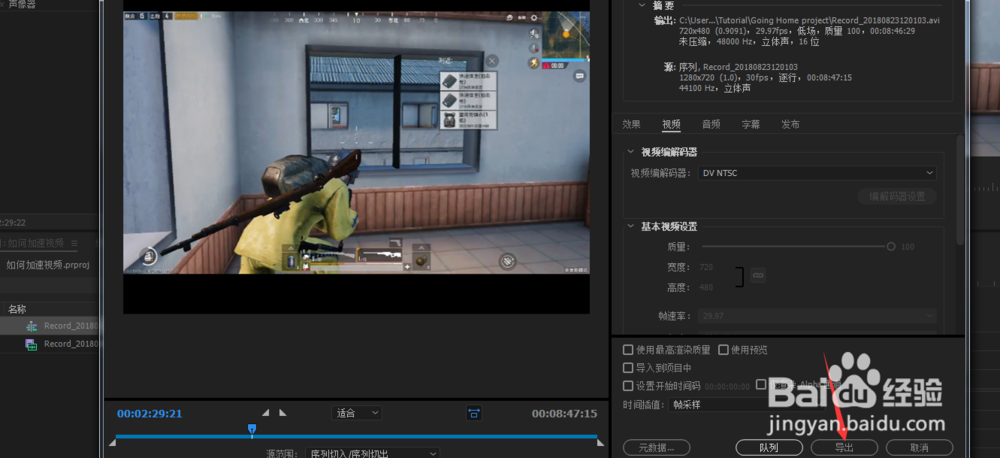
Task: Click the 如何加速视频.prproj project name
Action: [x=46, y=265]
